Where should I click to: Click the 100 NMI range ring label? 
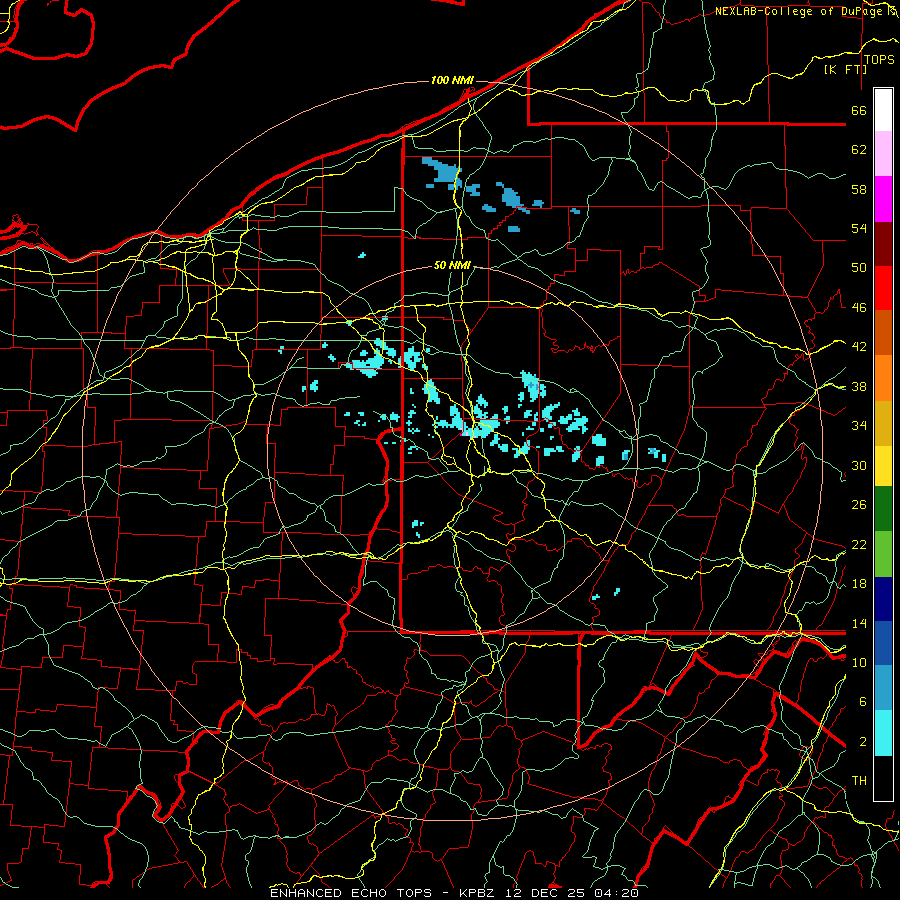tap(452, 80)
